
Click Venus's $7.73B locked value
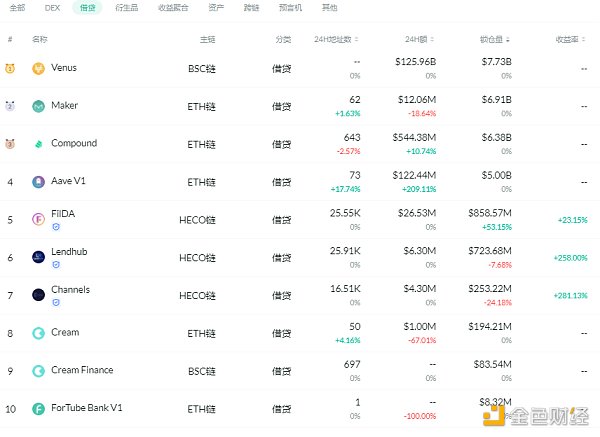click(x=496, y=62)
